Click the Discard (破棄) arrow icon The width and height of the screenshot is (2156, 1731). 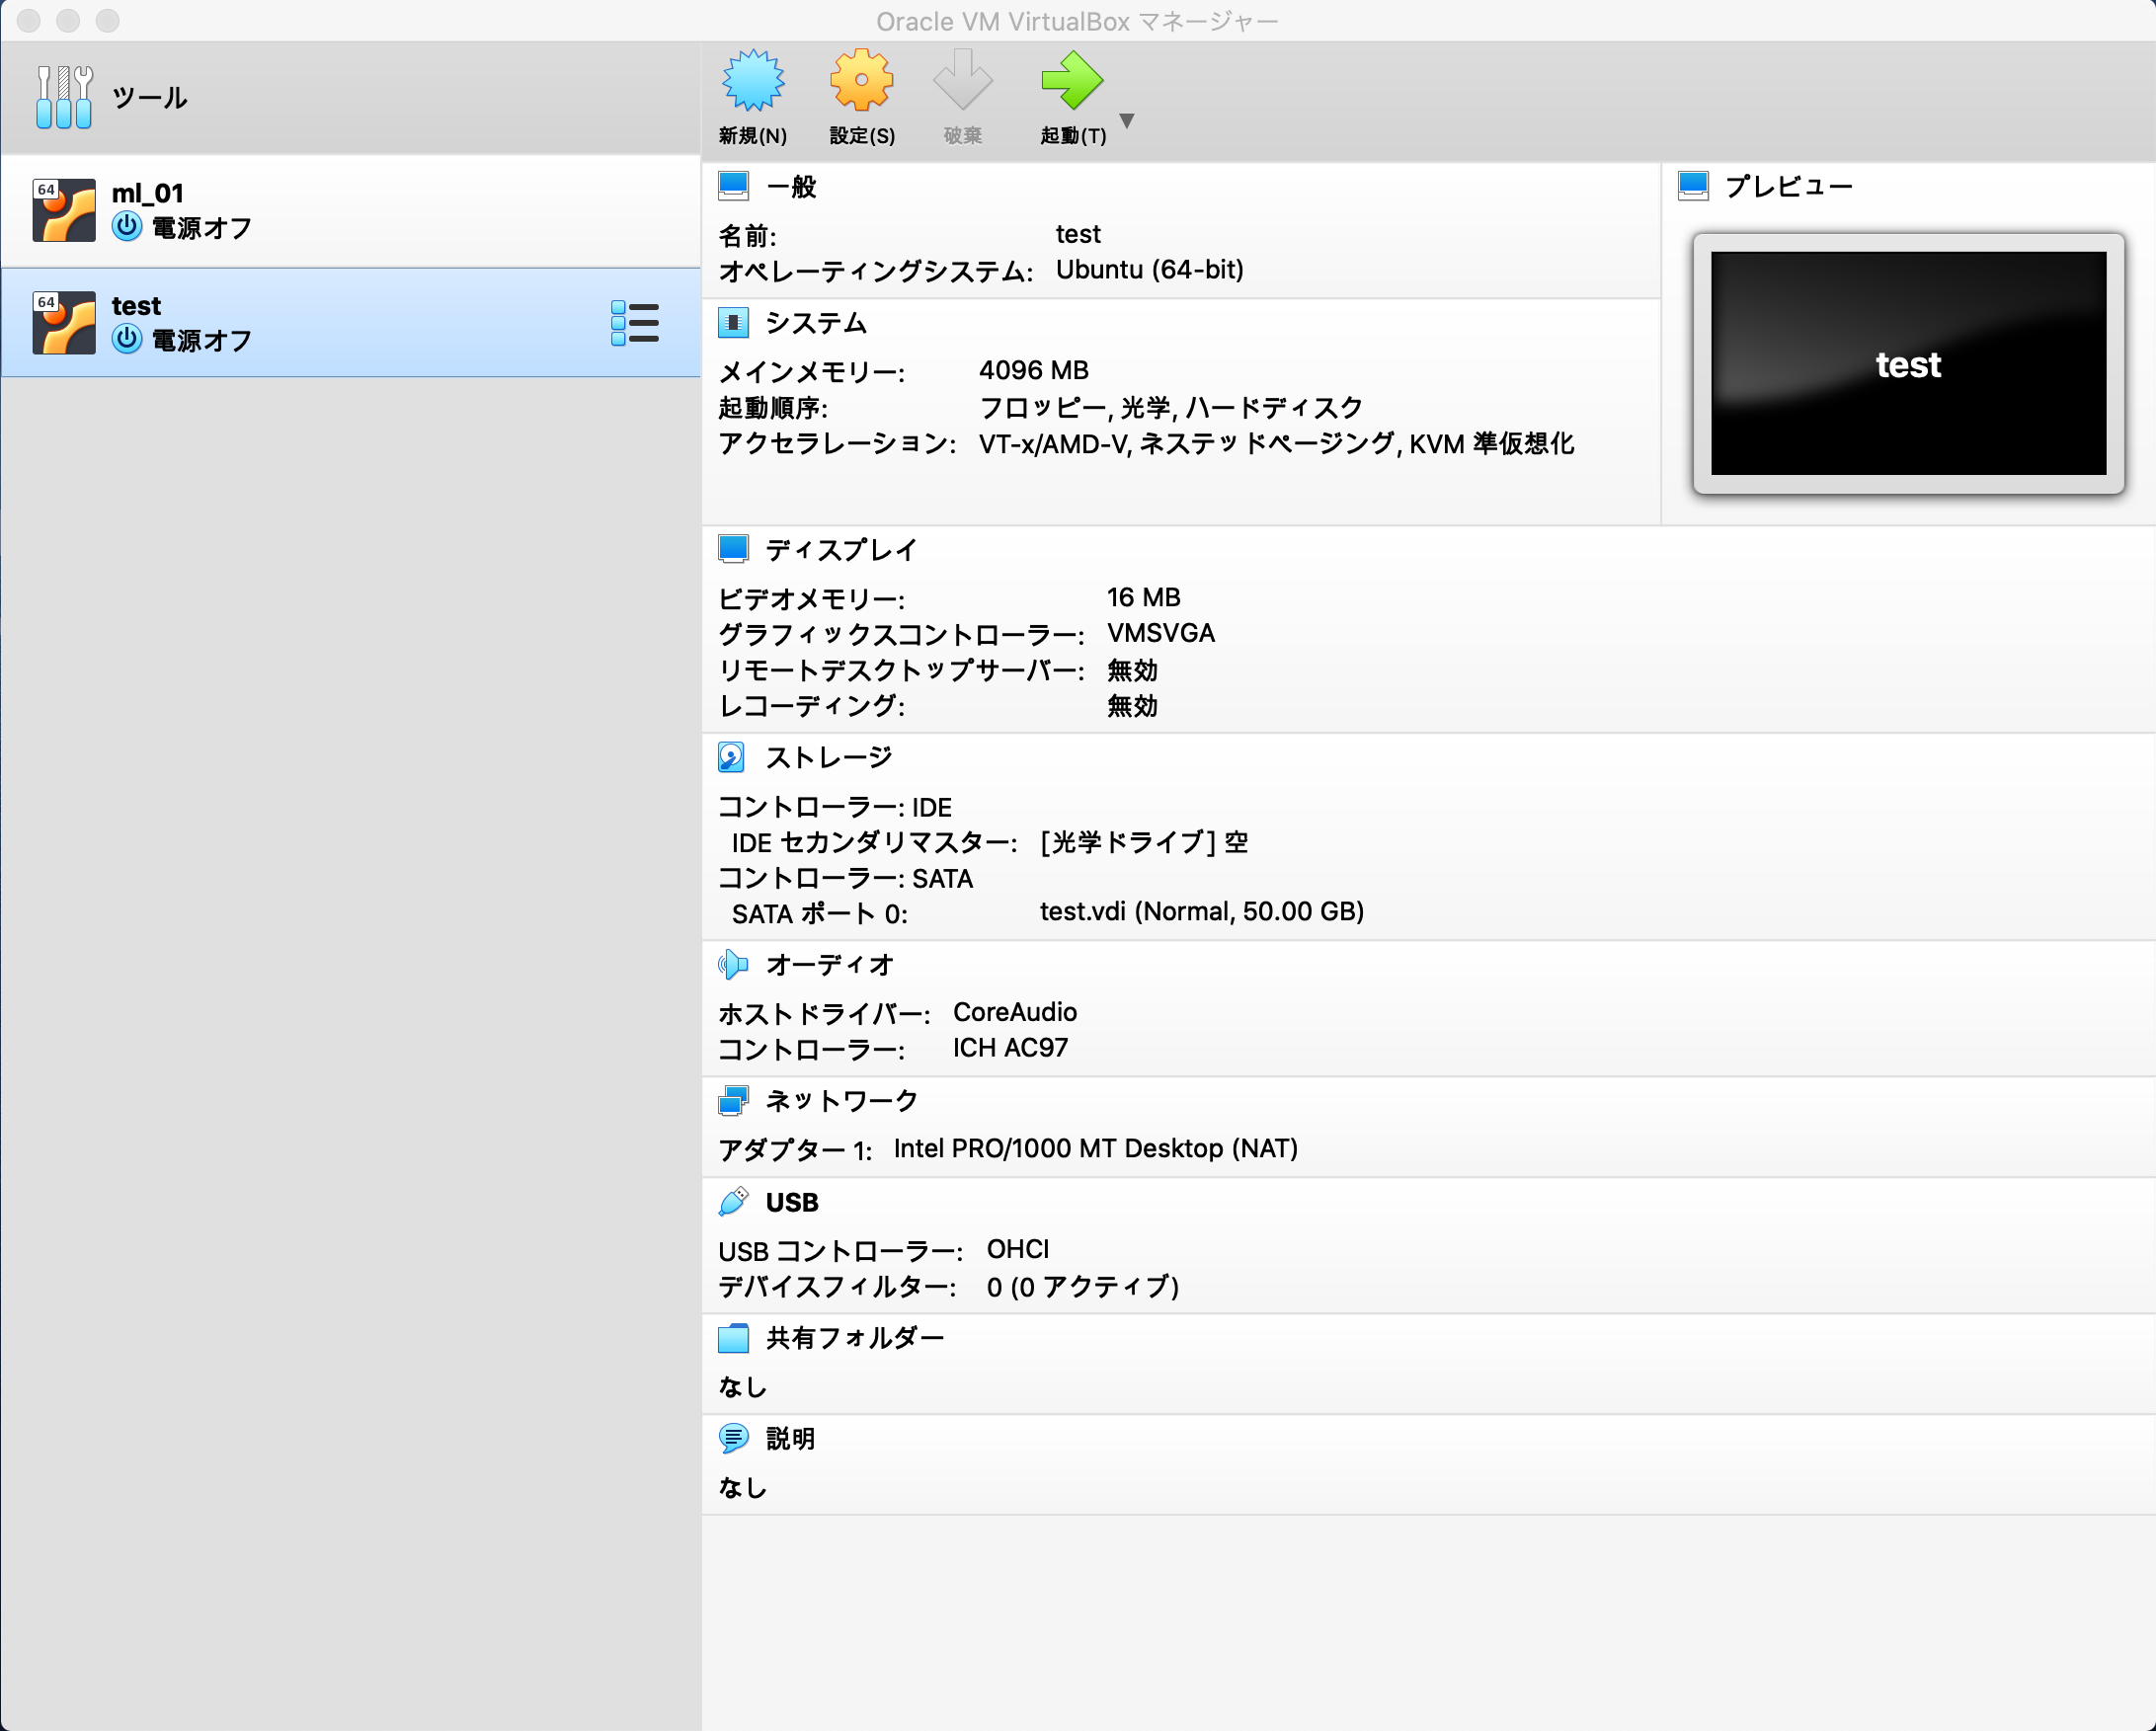(x=962, y=82)
